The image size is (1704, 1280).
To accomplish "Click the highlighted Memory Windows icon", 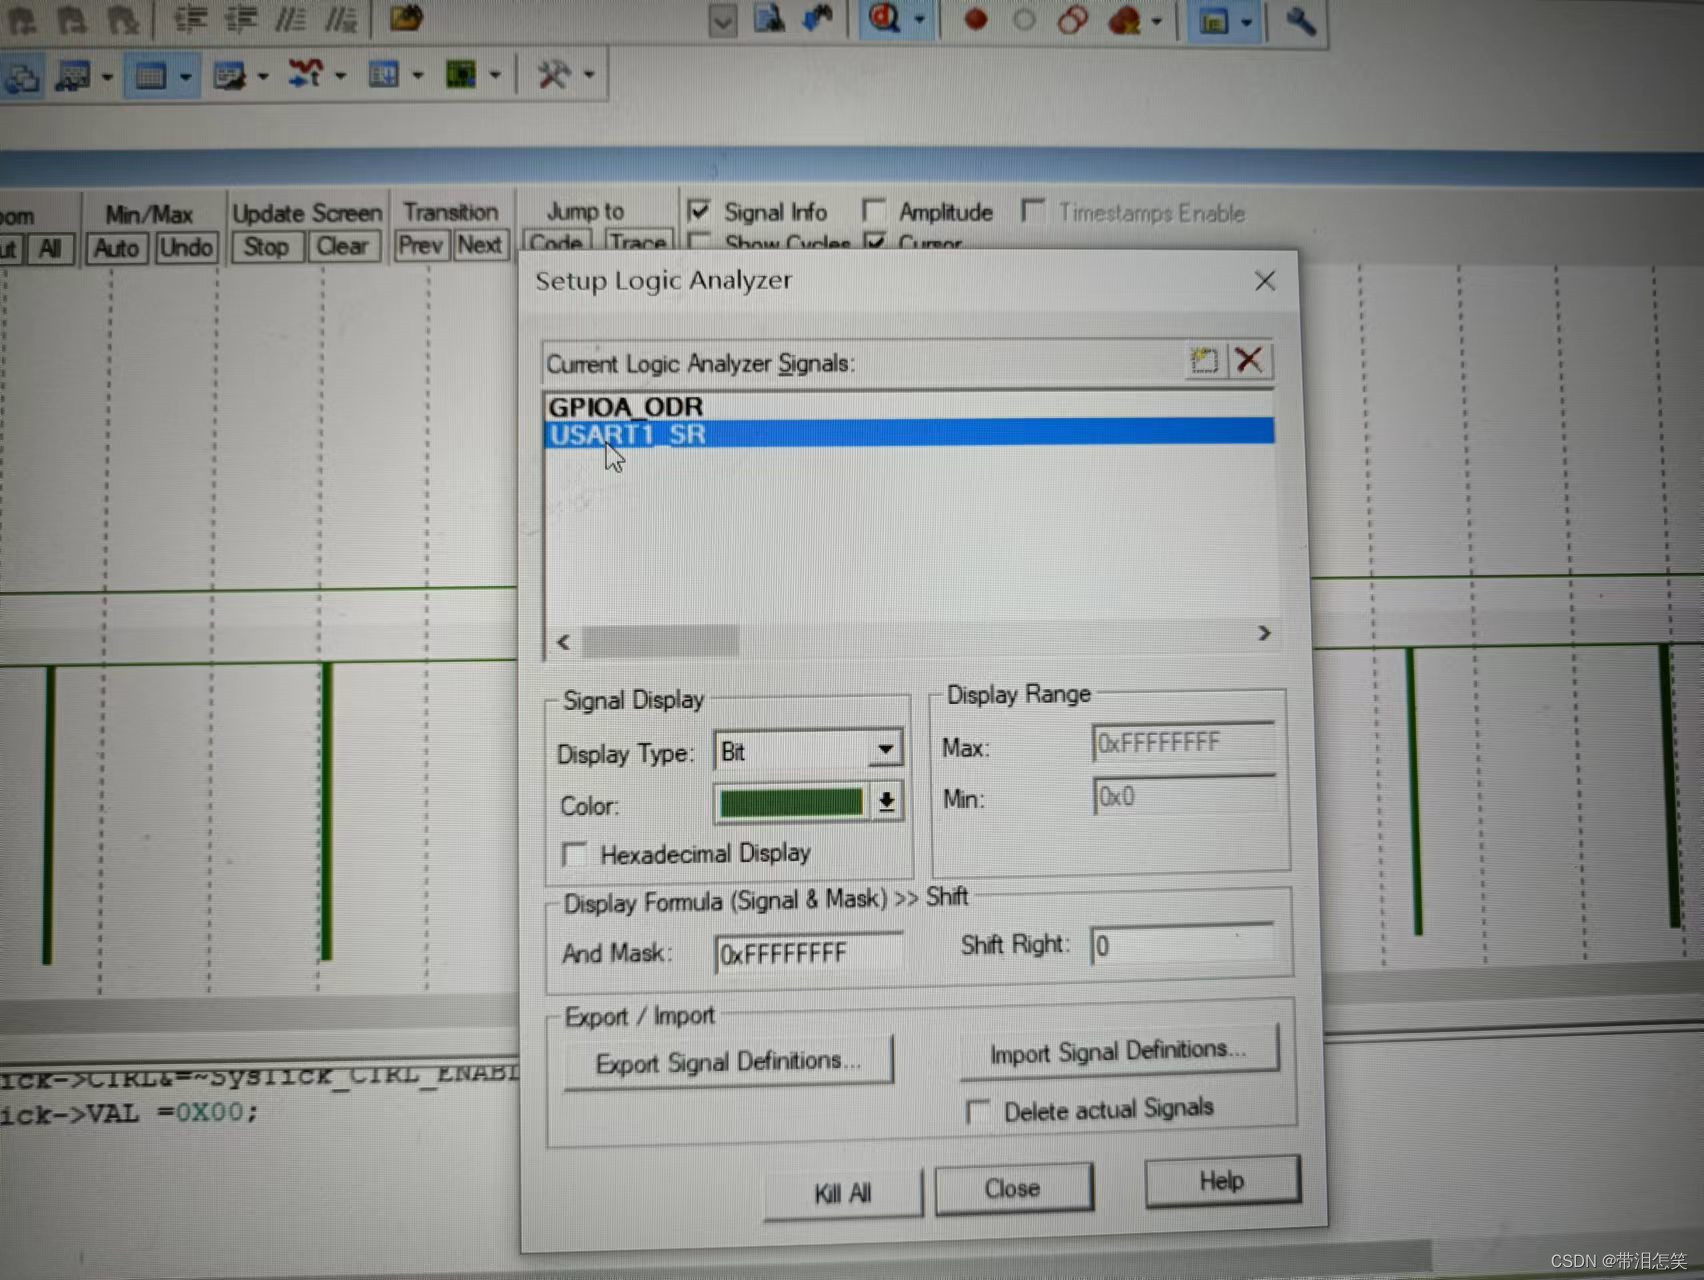I will click(x=151, y=76).
